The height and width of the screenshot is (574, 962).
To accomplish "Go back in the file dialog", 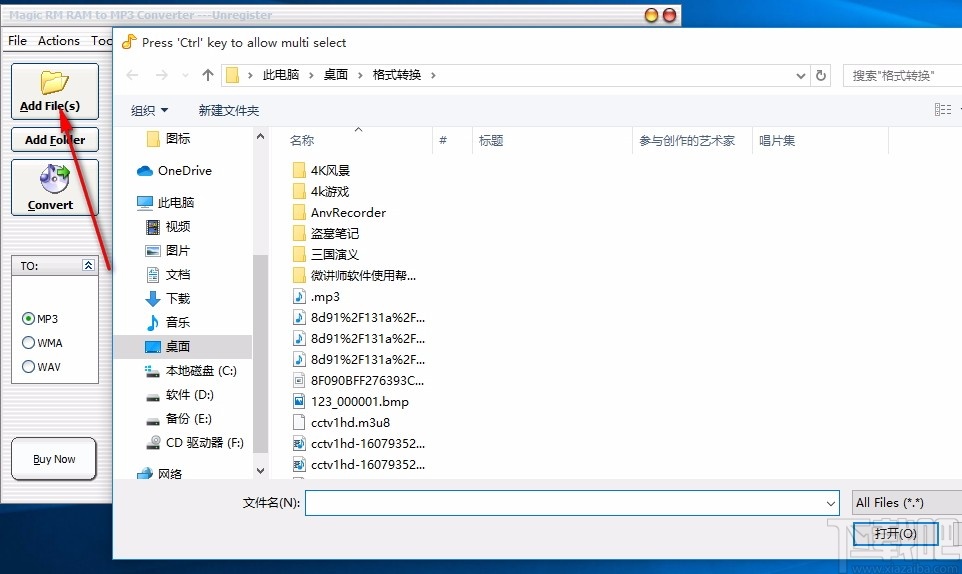I will 132,75.
